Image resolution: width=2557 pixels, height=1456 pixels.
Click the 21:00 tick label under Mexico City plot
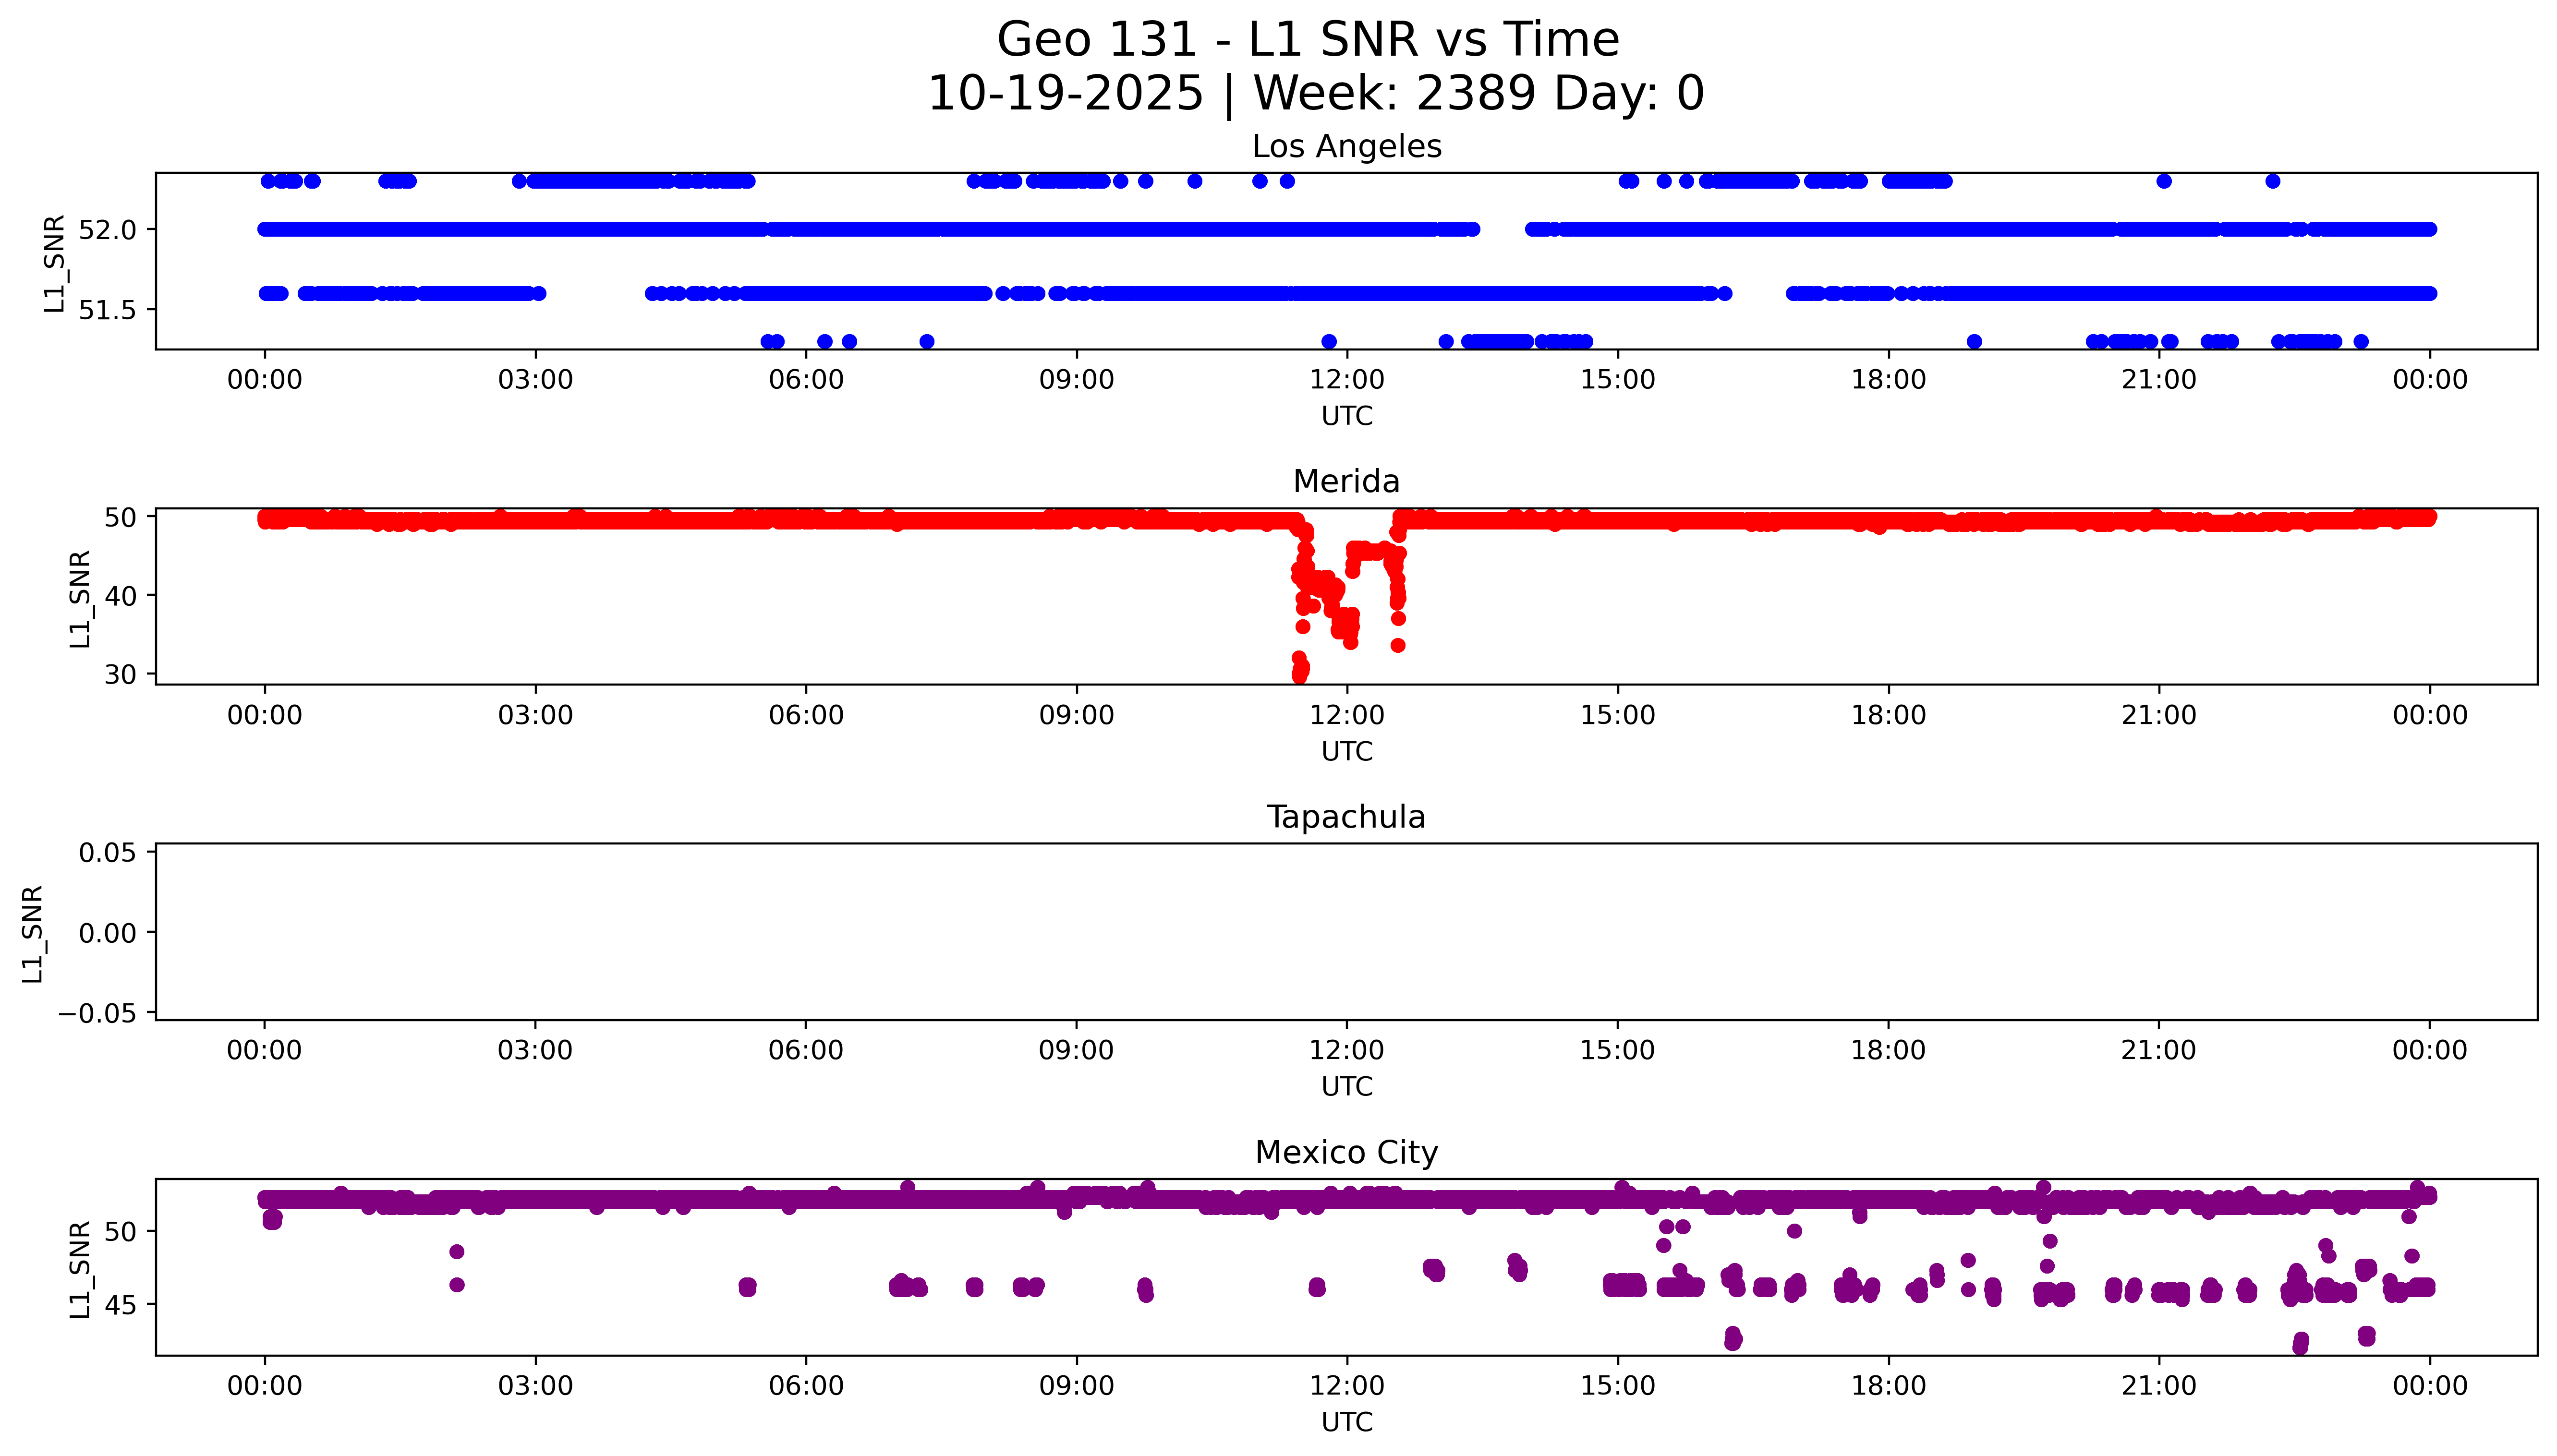(2158, 1386)
